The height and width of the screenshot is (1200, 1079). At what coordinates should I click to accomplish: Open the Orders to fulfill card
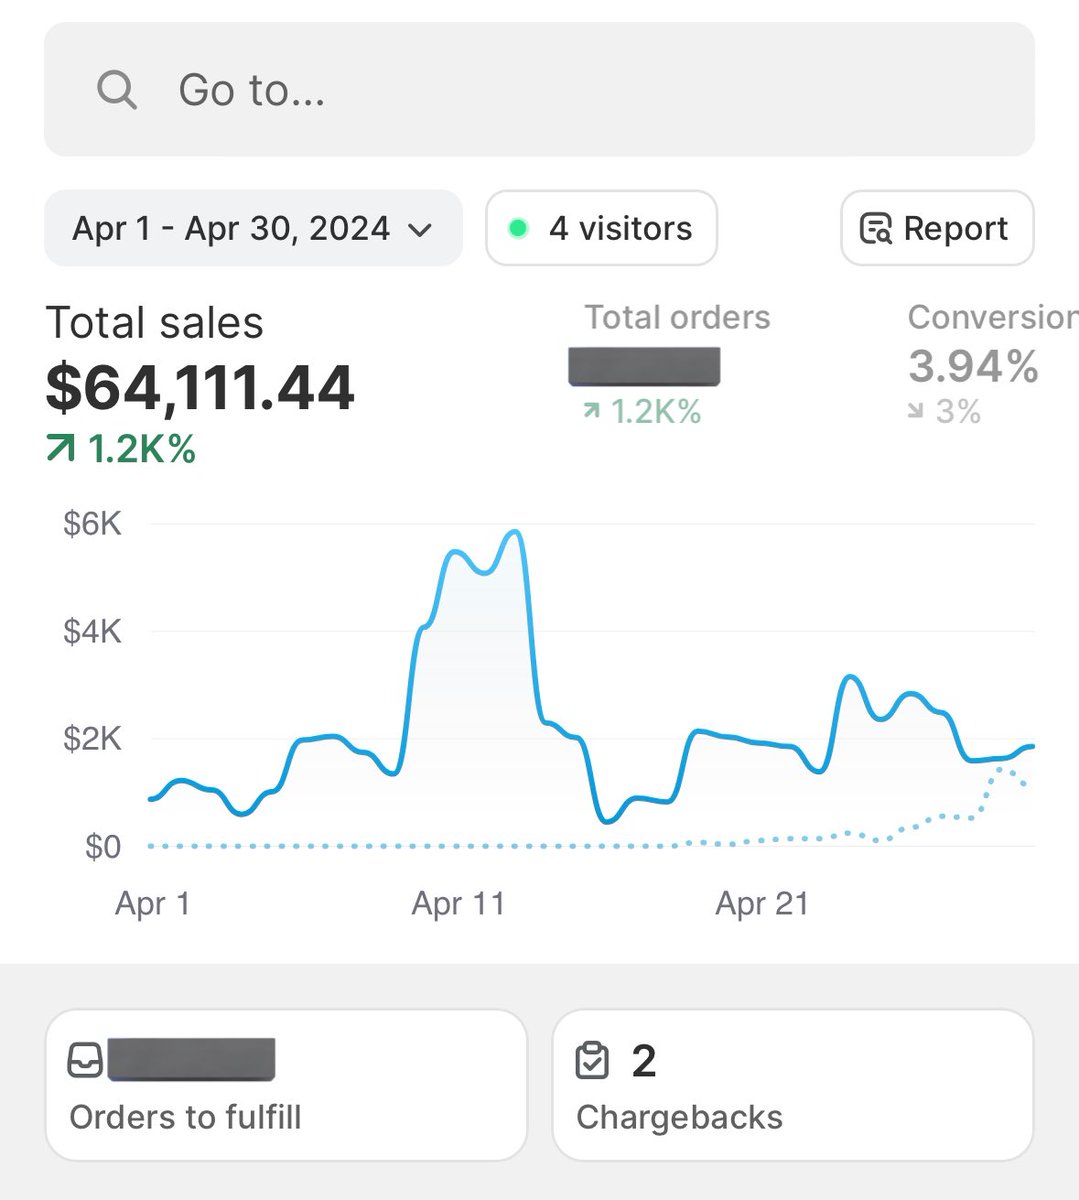pos(286,1085)
